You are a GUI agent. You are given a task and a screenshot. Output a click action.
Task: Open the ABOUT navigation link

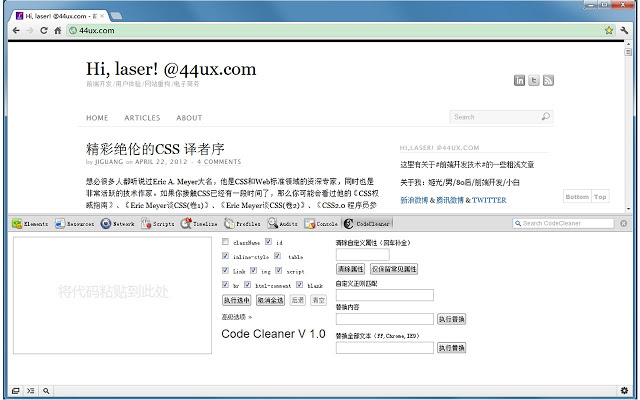(189, 118)
